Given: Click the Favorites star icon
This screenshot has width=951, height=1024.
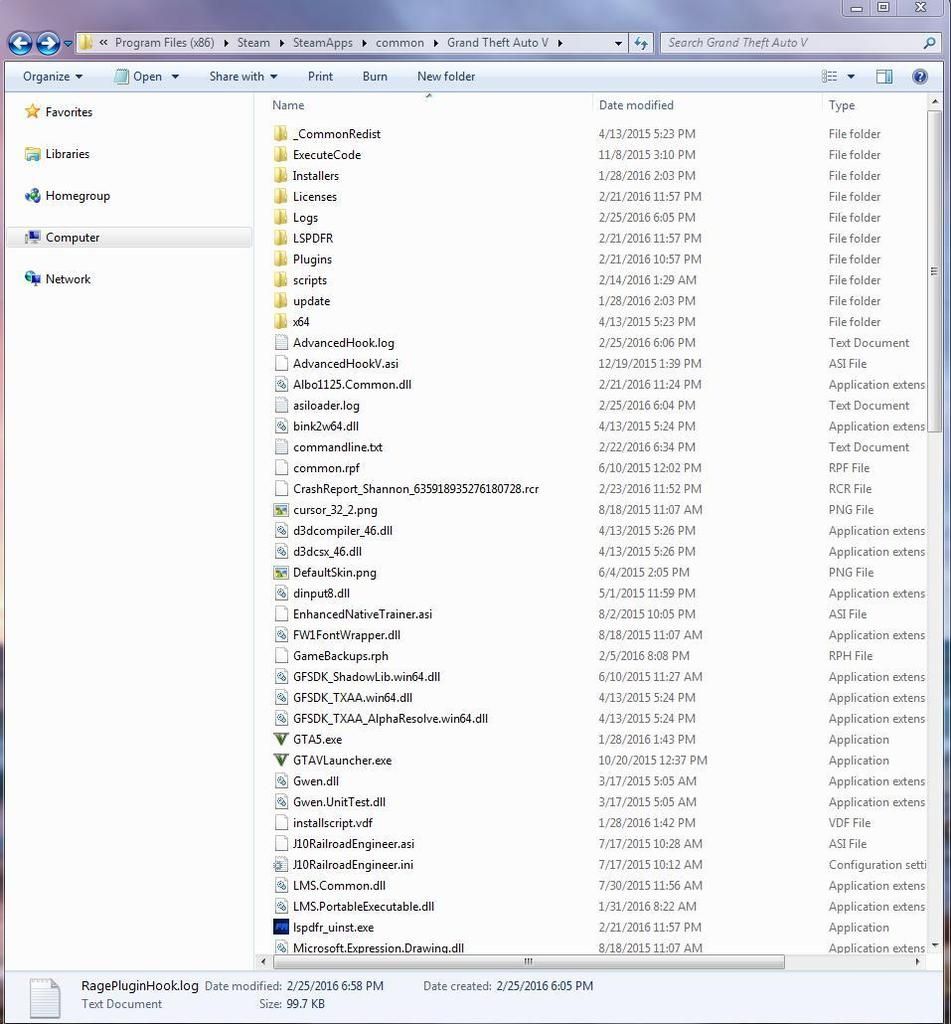Looking at the screenshot, I should click(x=33, y=112).
